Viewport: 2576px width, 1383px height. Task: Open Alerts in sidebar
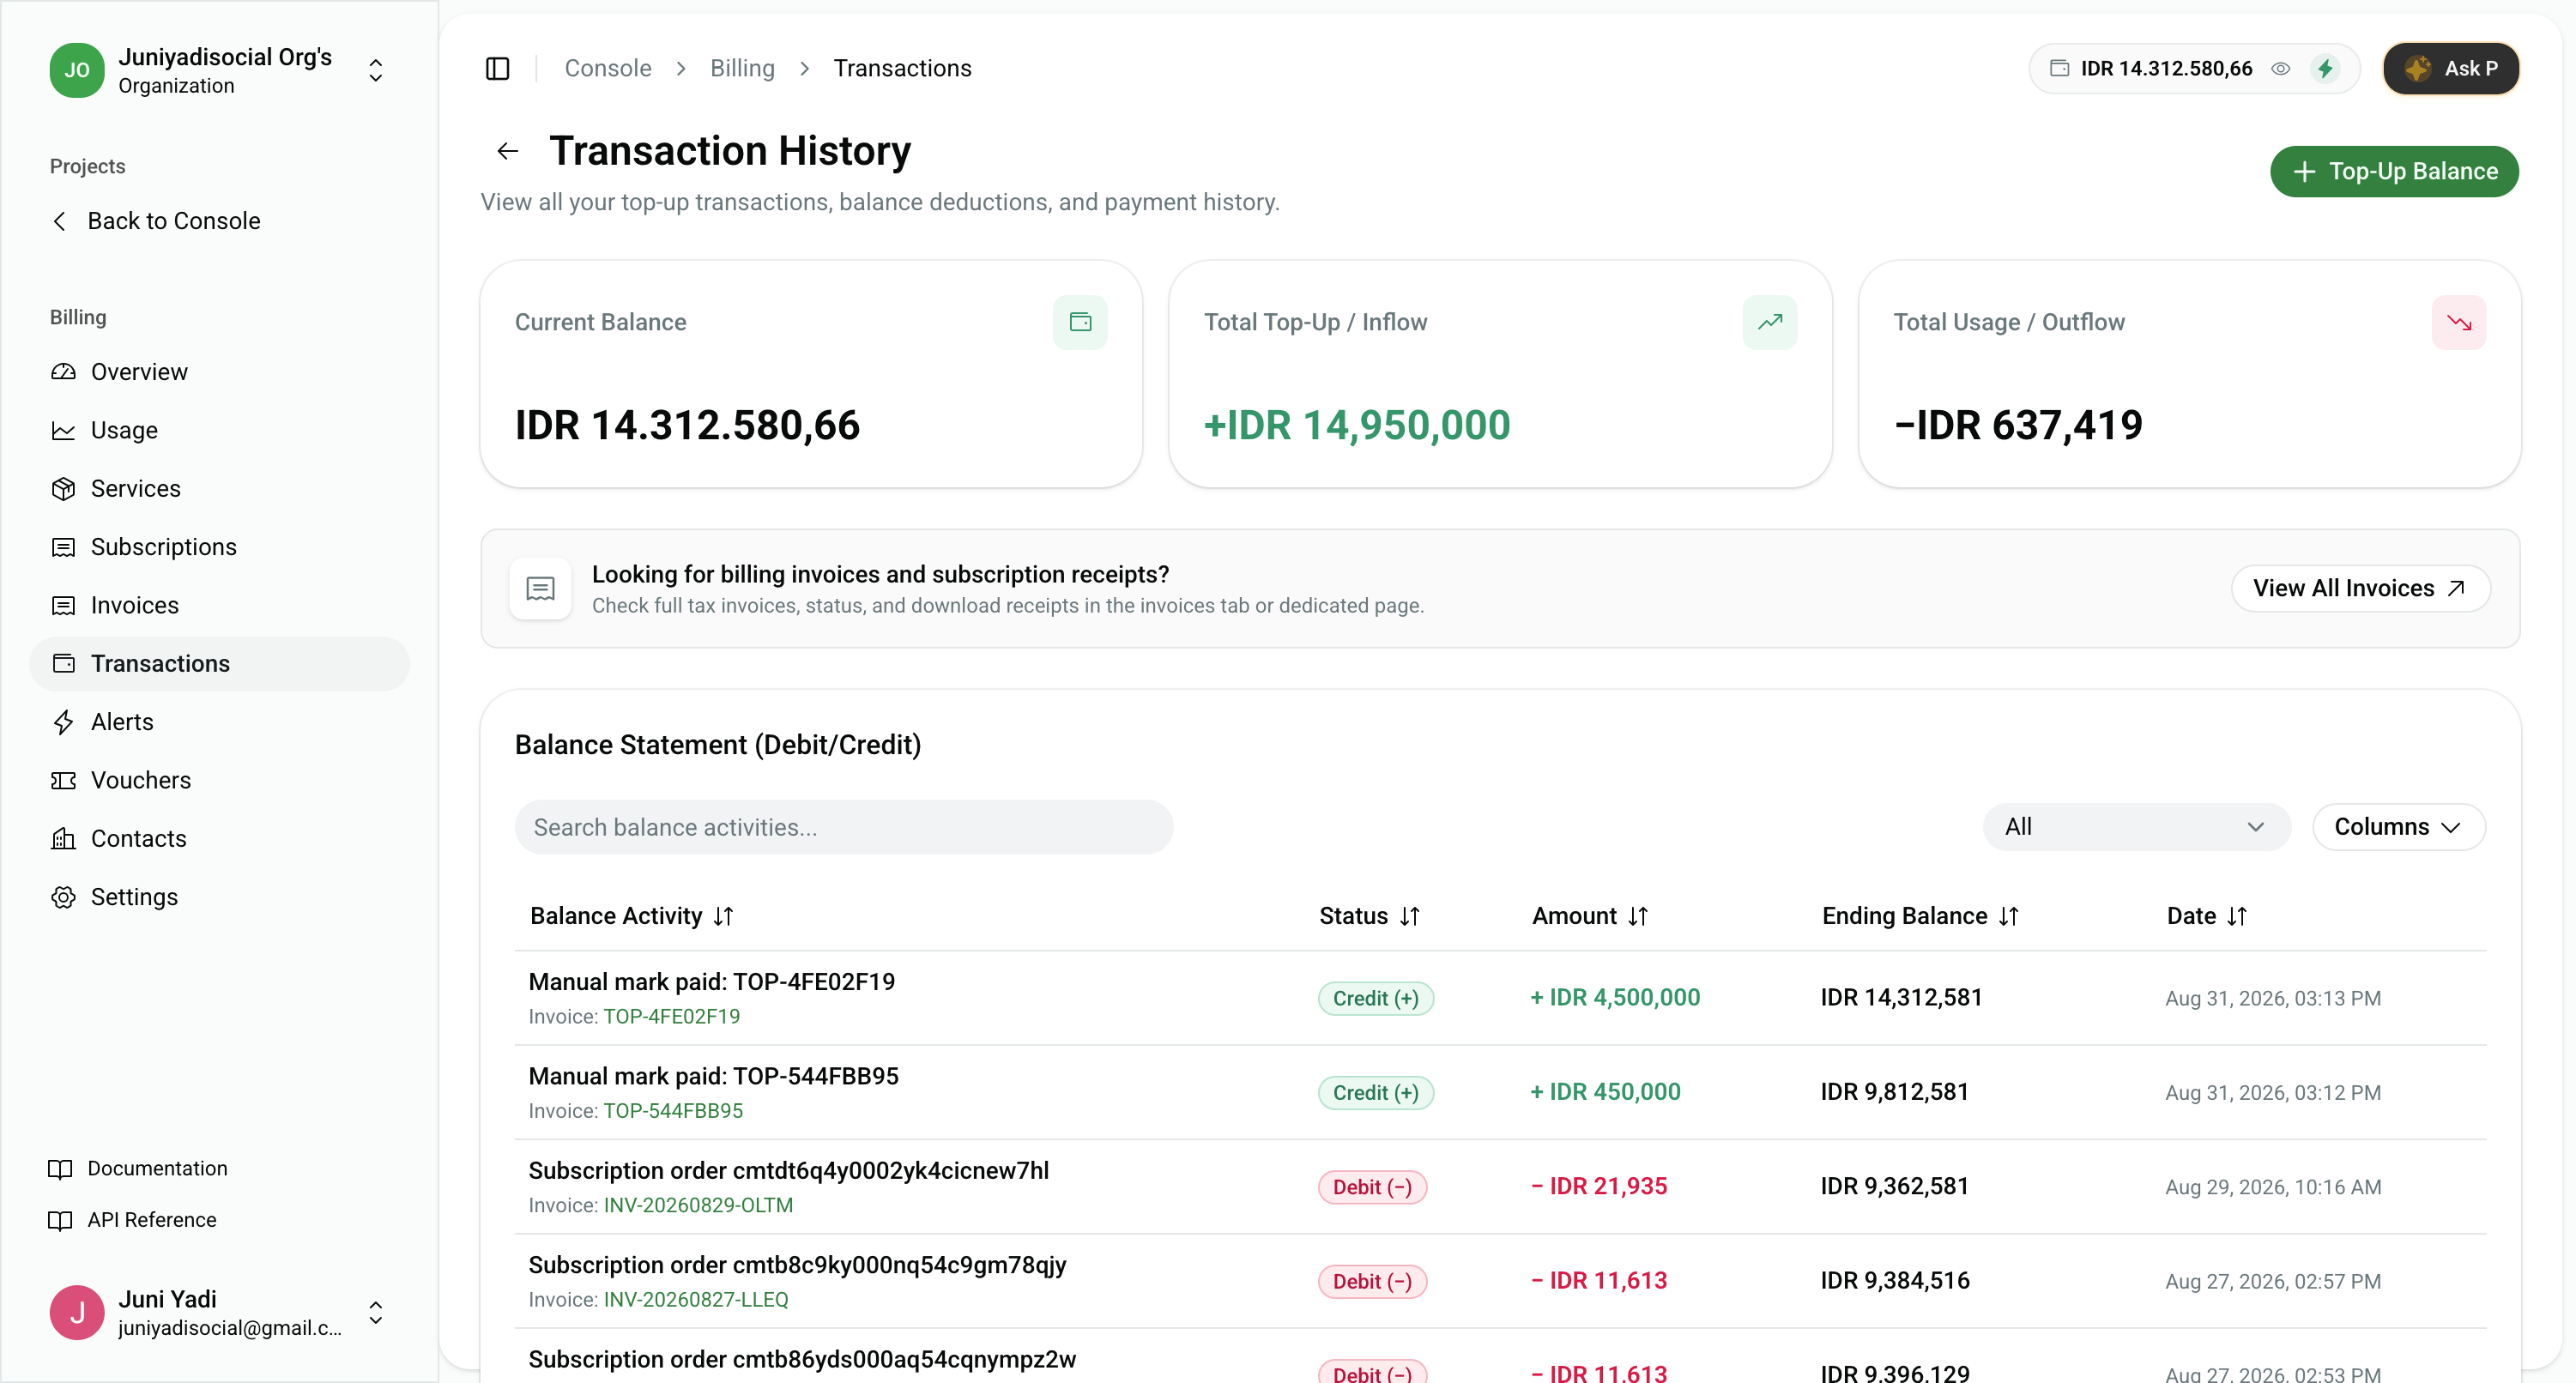click(220, 722)
